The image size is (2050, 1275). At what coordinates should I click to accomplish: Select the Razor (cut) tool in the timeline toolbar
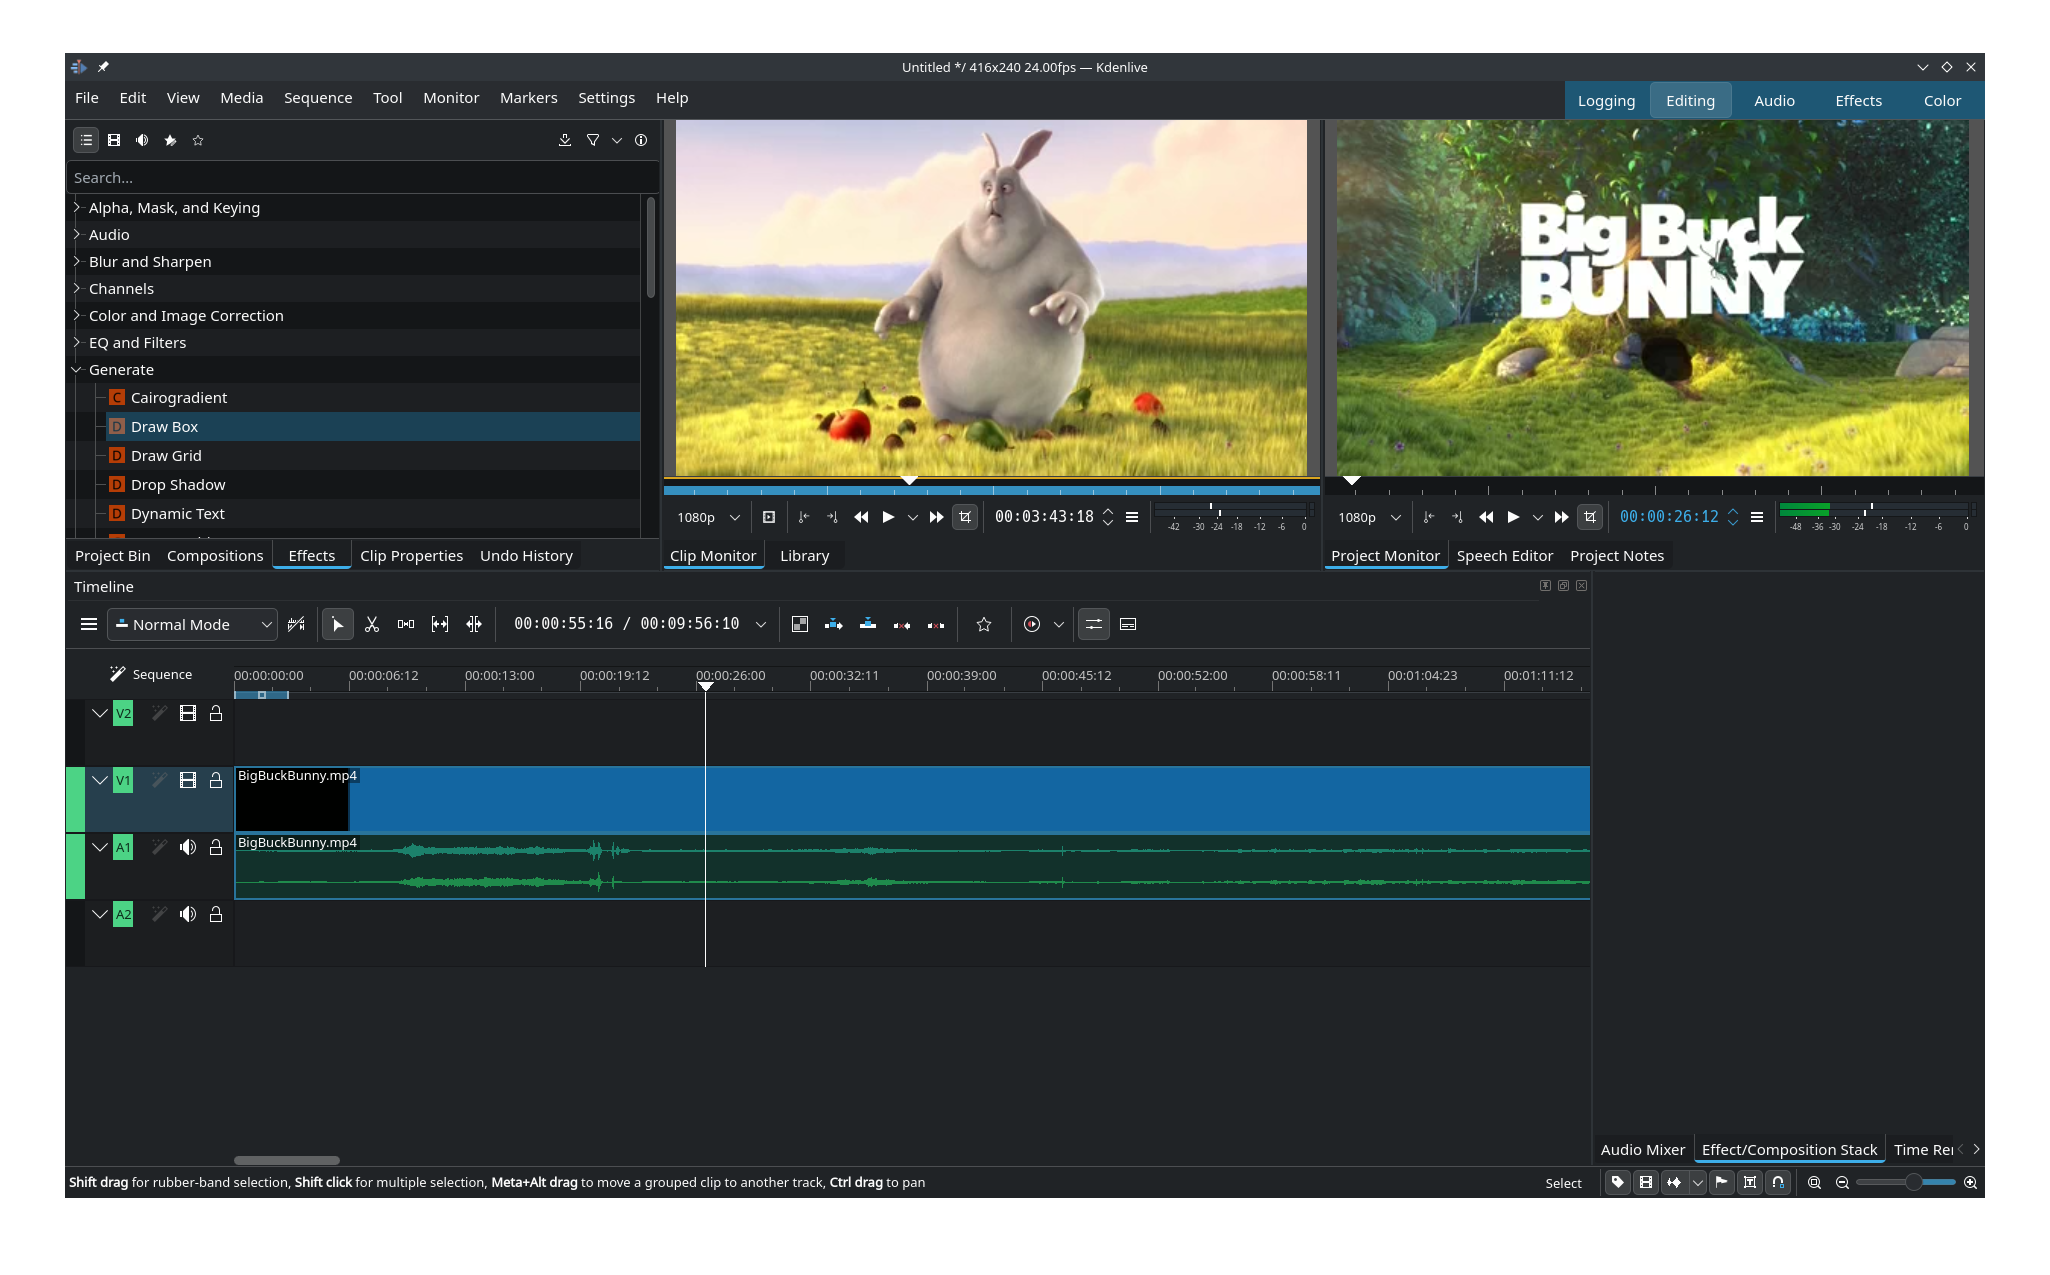372,624
